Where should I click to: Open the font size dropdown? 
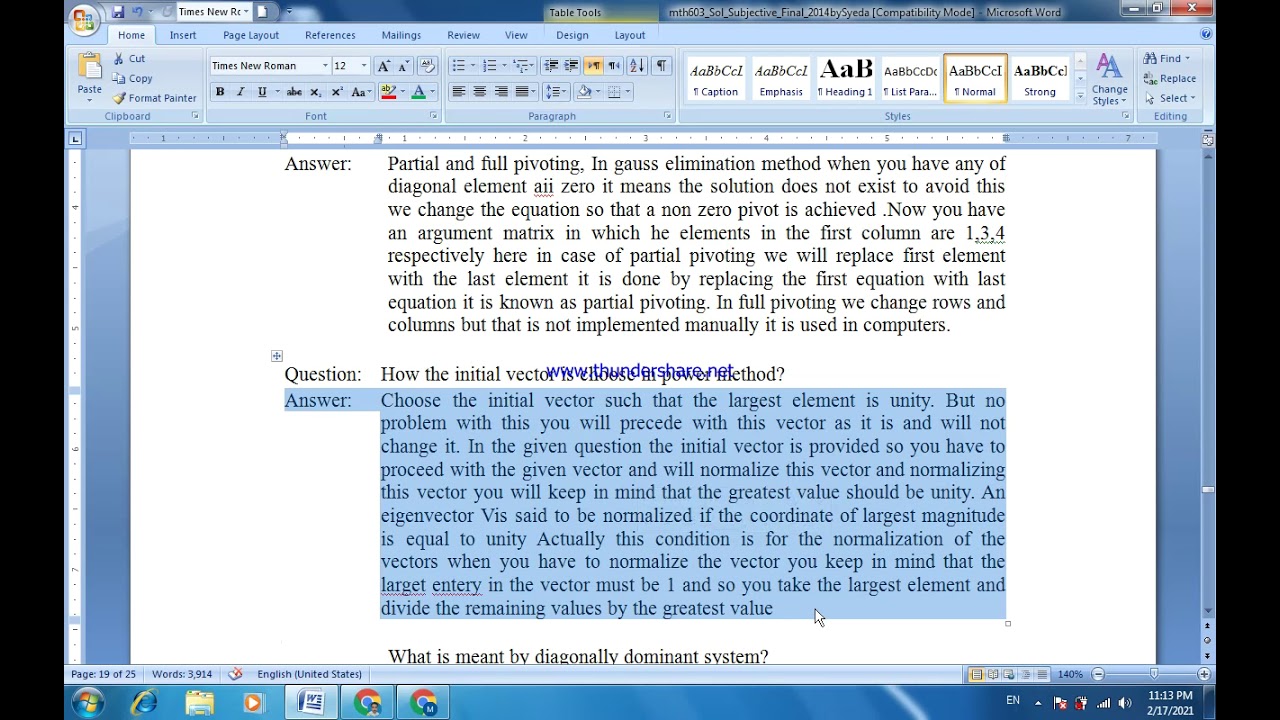coord(364,66)
